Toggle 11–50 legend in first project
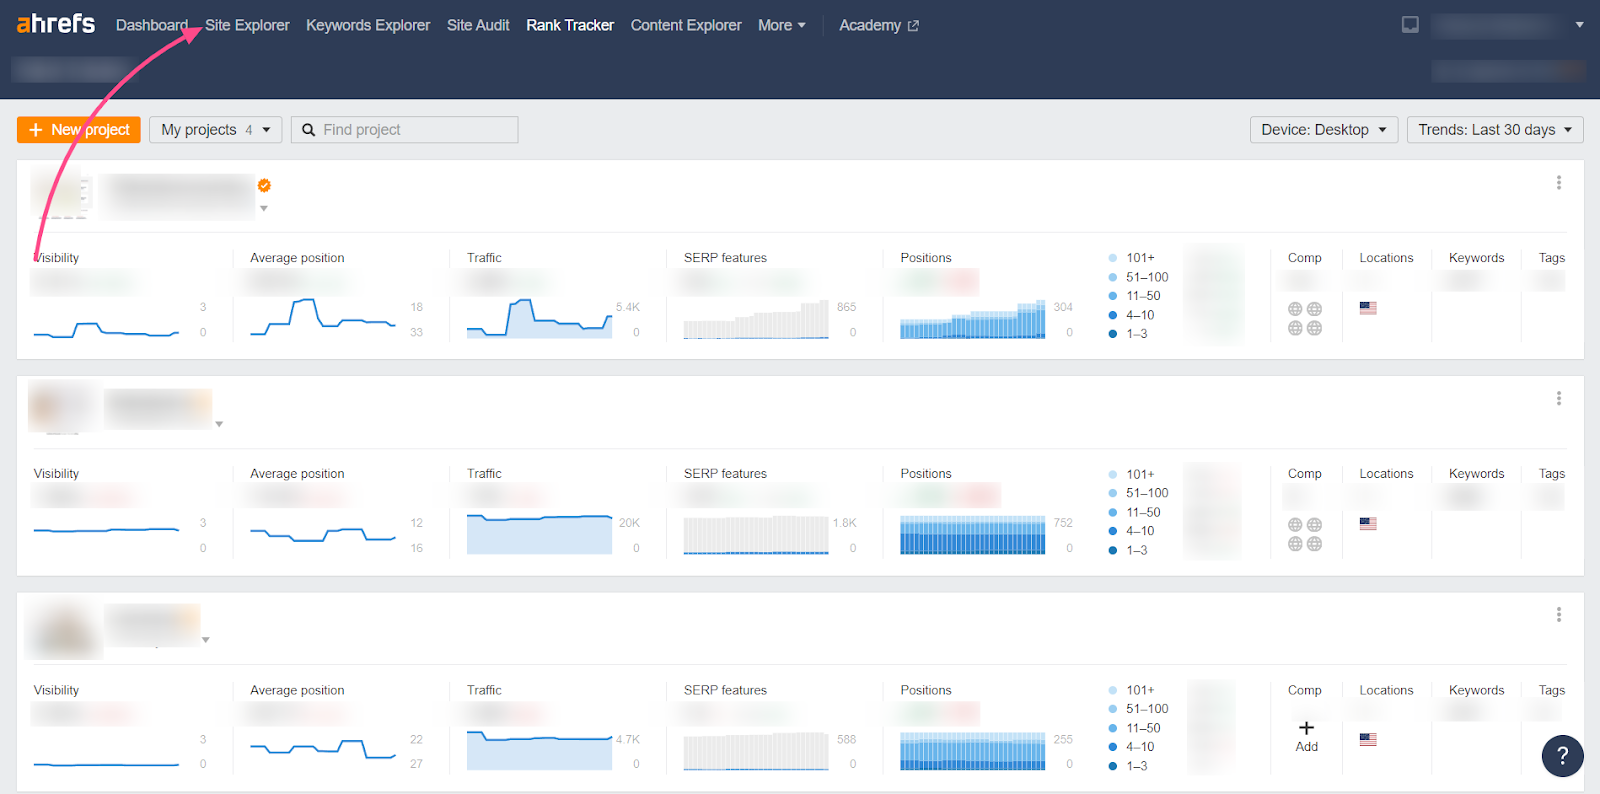 point(1134,296)
